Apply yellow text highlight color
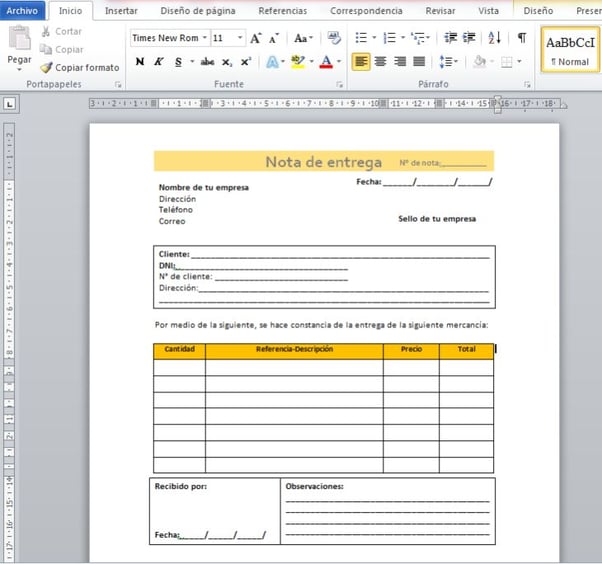Viewport: 602px width, 564px height. point(298,61)
